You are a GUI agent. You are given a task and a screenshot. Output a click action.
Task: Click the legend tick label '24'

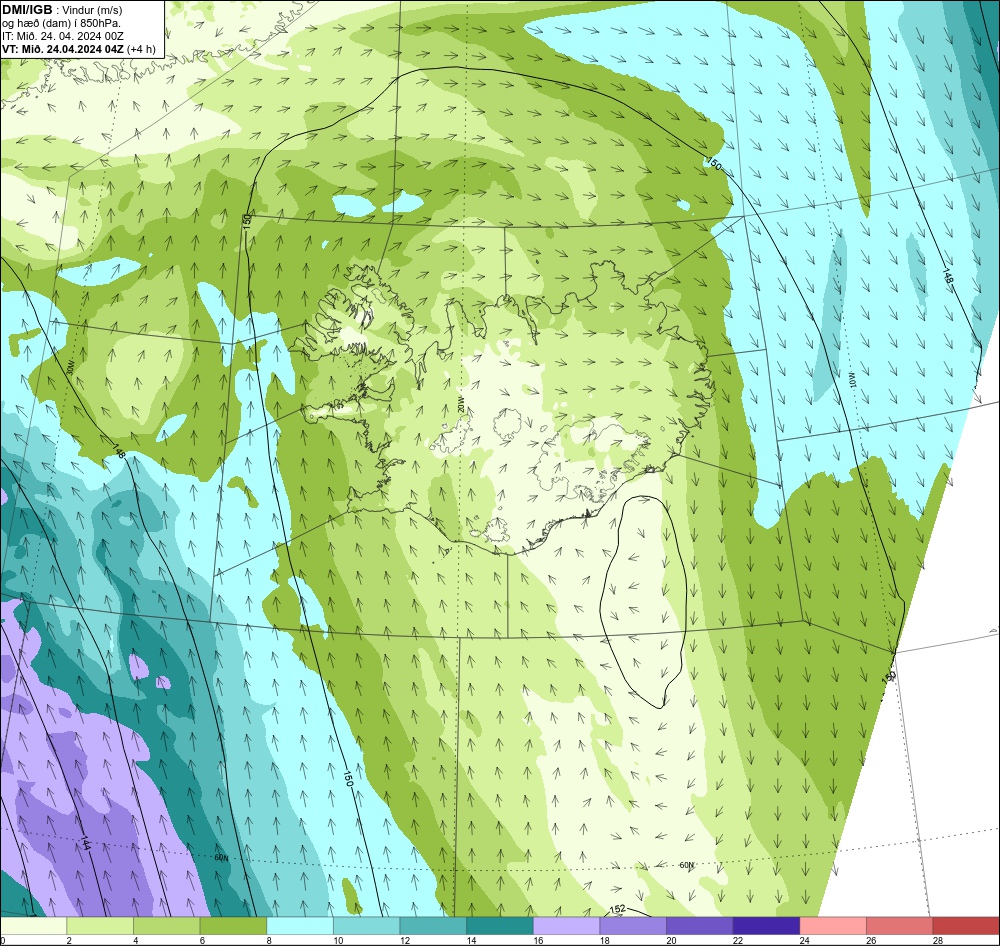[x=805, y=940]
